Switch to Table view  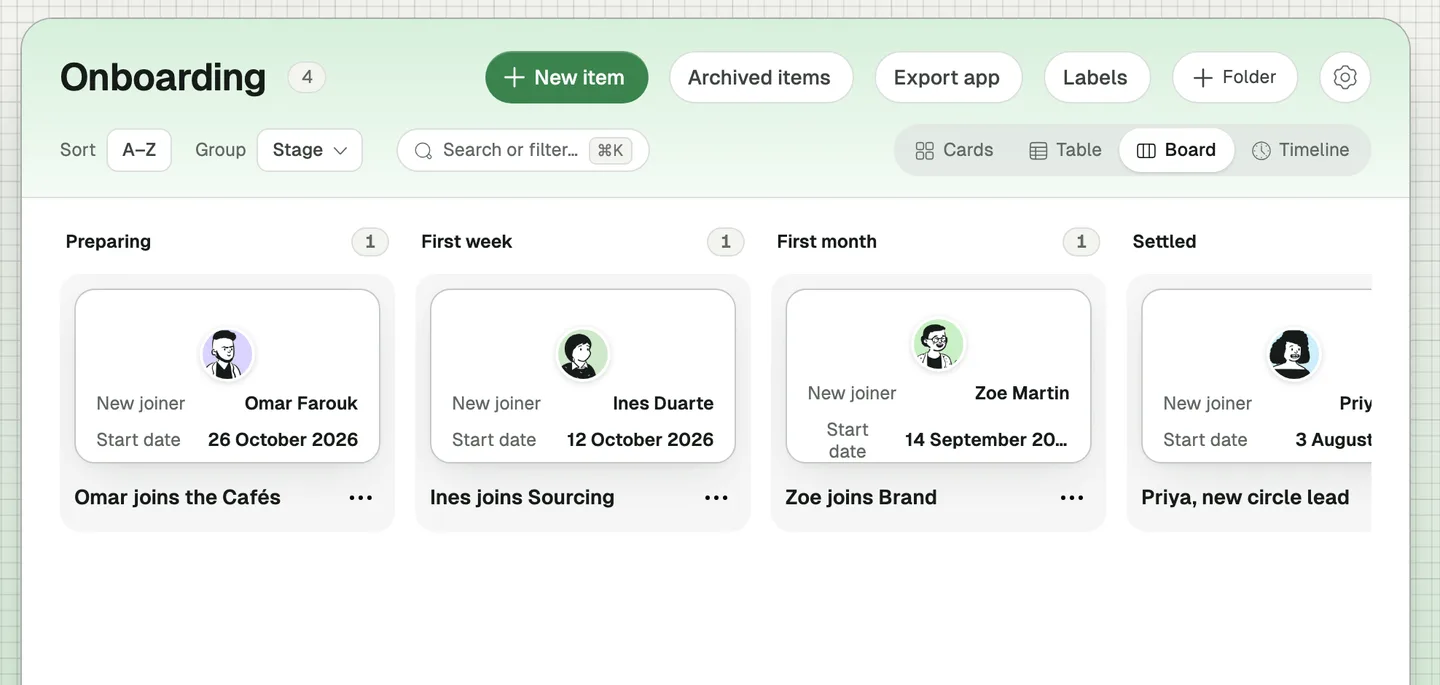(x=1066, y=150)
